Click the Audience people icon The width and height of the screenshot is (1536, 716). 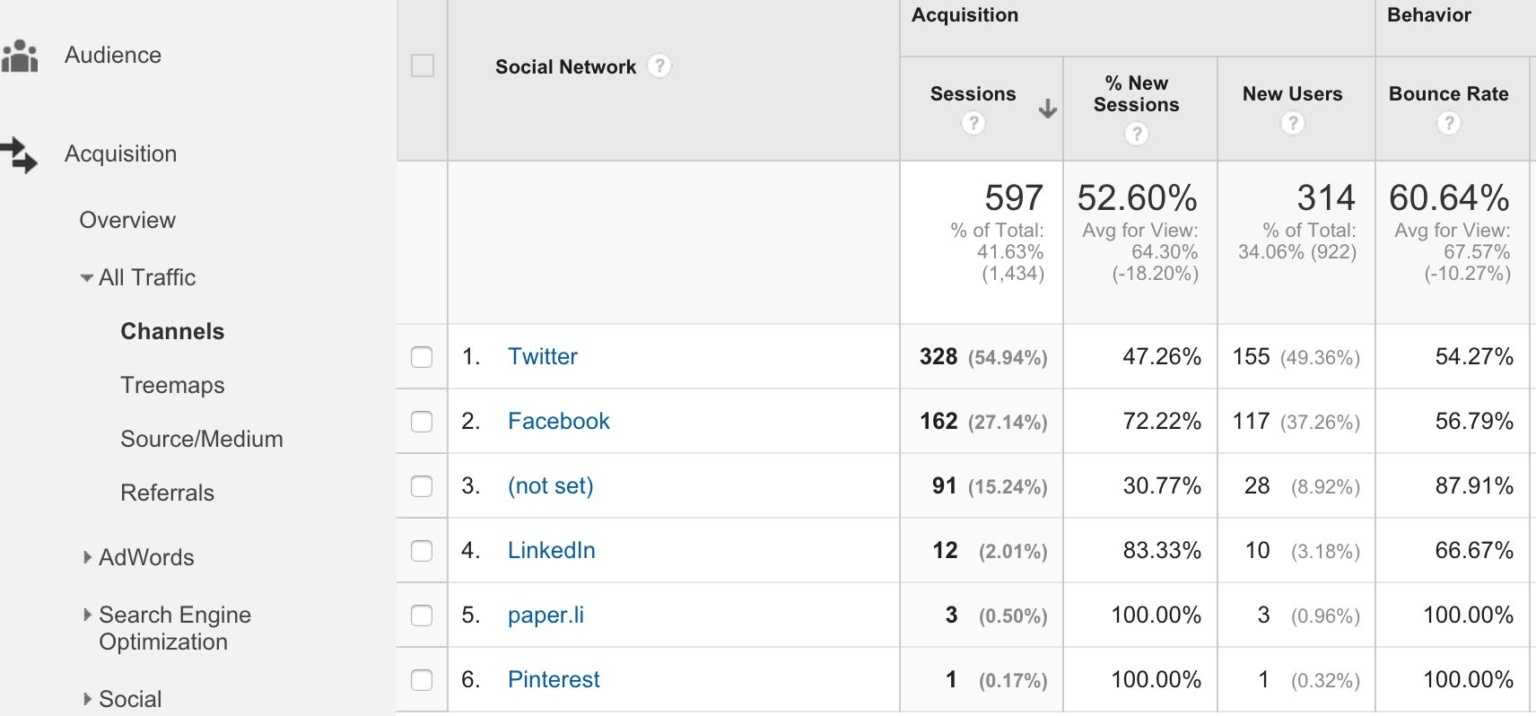[x=19, y=56]
